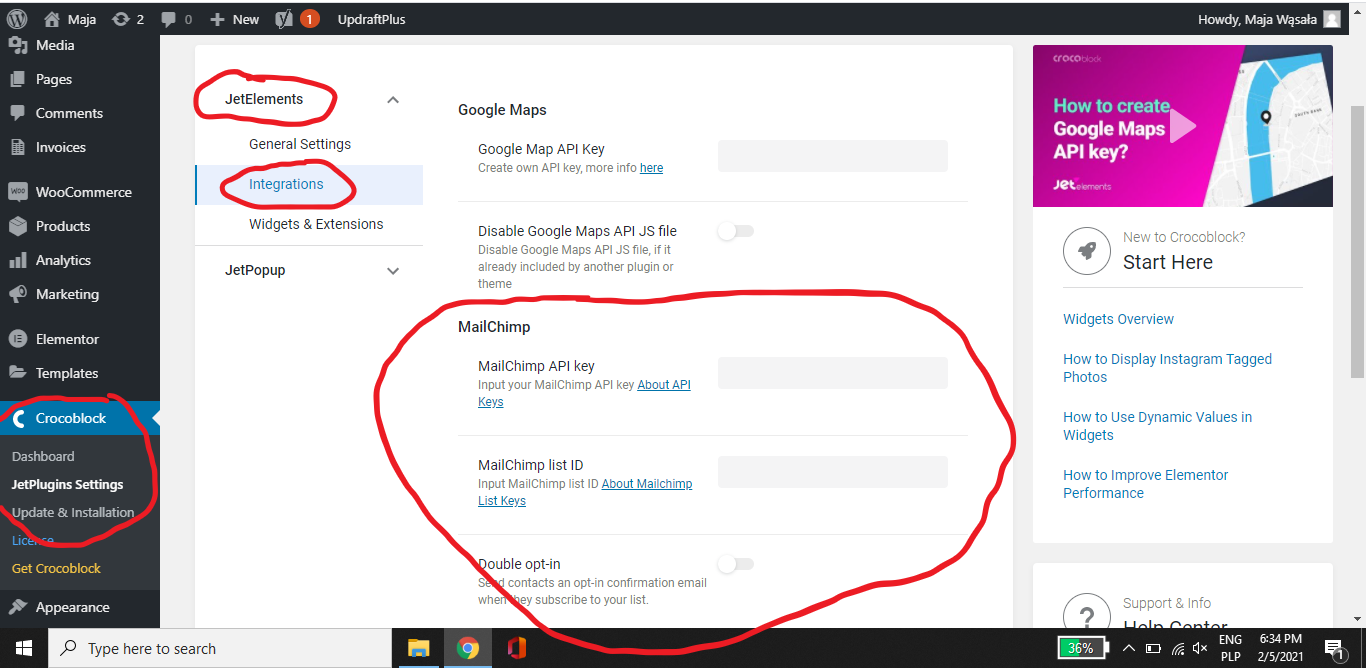The width and height of the screenshot is (1366, 668).
Task: Show hidden system tray icons
Action: coord(1128,648)
